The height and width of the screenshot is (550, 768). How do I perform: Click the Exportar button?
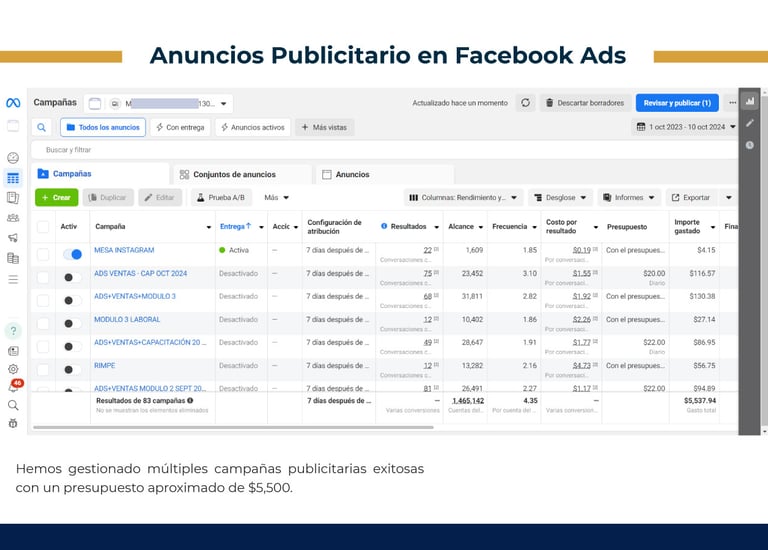[691, 197]
